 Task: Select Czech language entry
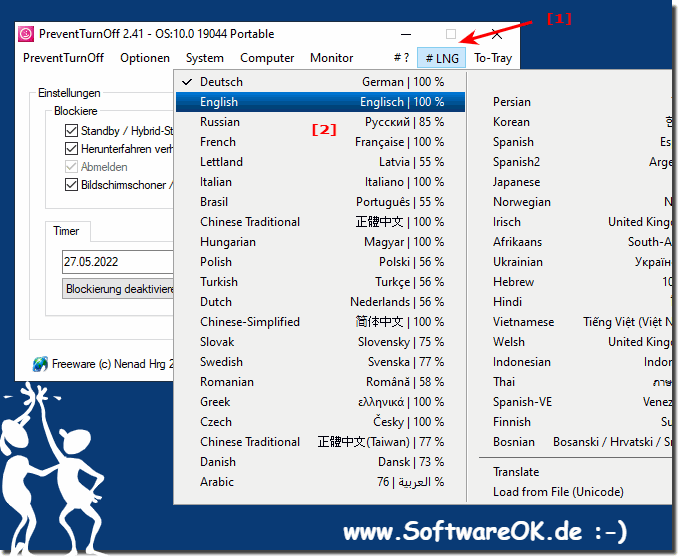point(320,422)
